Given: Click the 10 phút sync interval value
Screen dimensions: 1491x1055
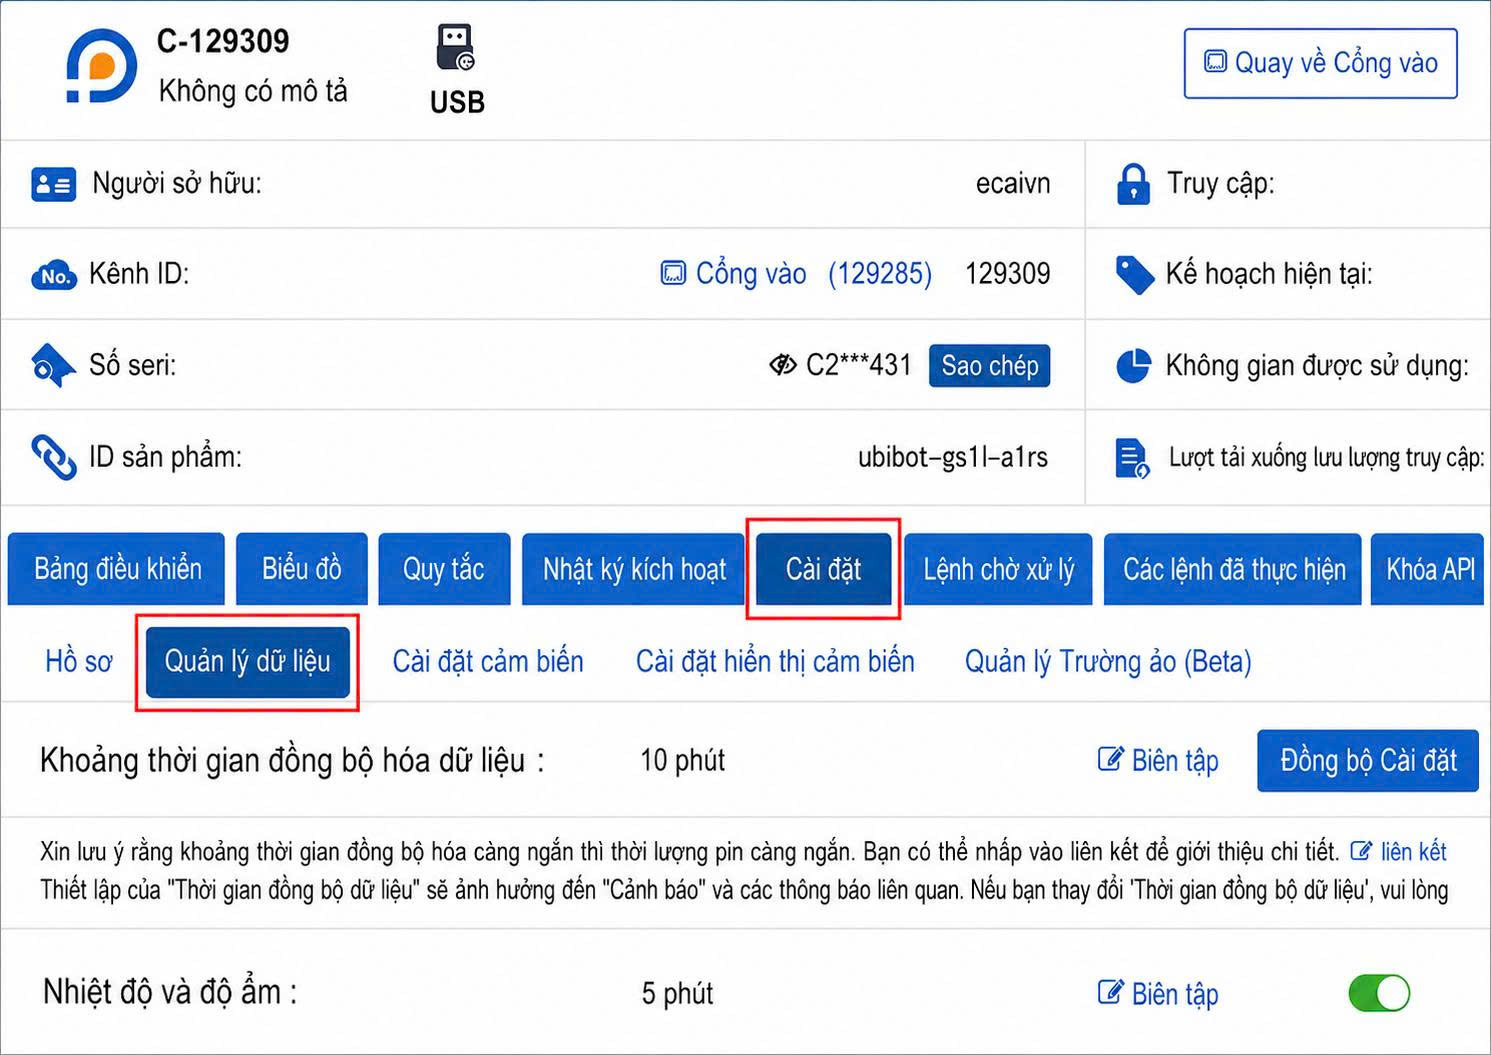Looking at the screenshot, I should pos(683,760).
